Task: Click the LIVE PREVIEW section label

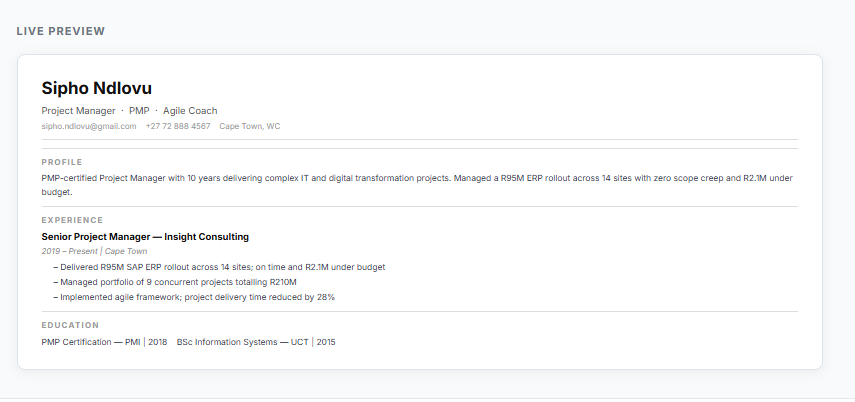Action: pos(61,31)
